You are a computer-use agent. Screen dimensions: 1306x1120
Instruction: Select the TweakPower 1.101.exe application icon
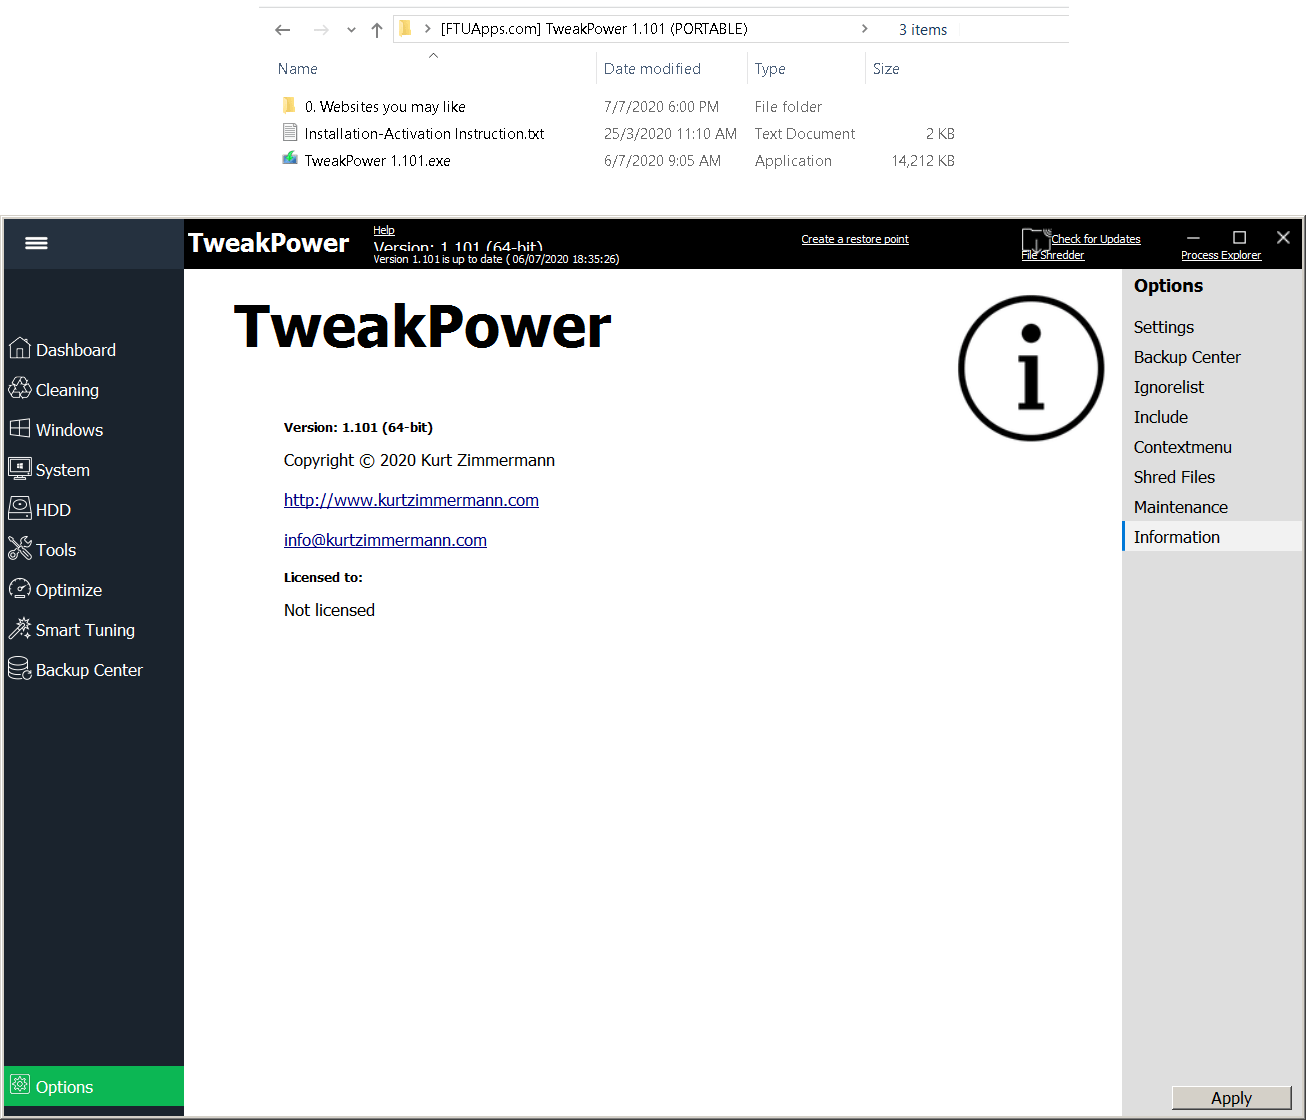coord(290,159)
